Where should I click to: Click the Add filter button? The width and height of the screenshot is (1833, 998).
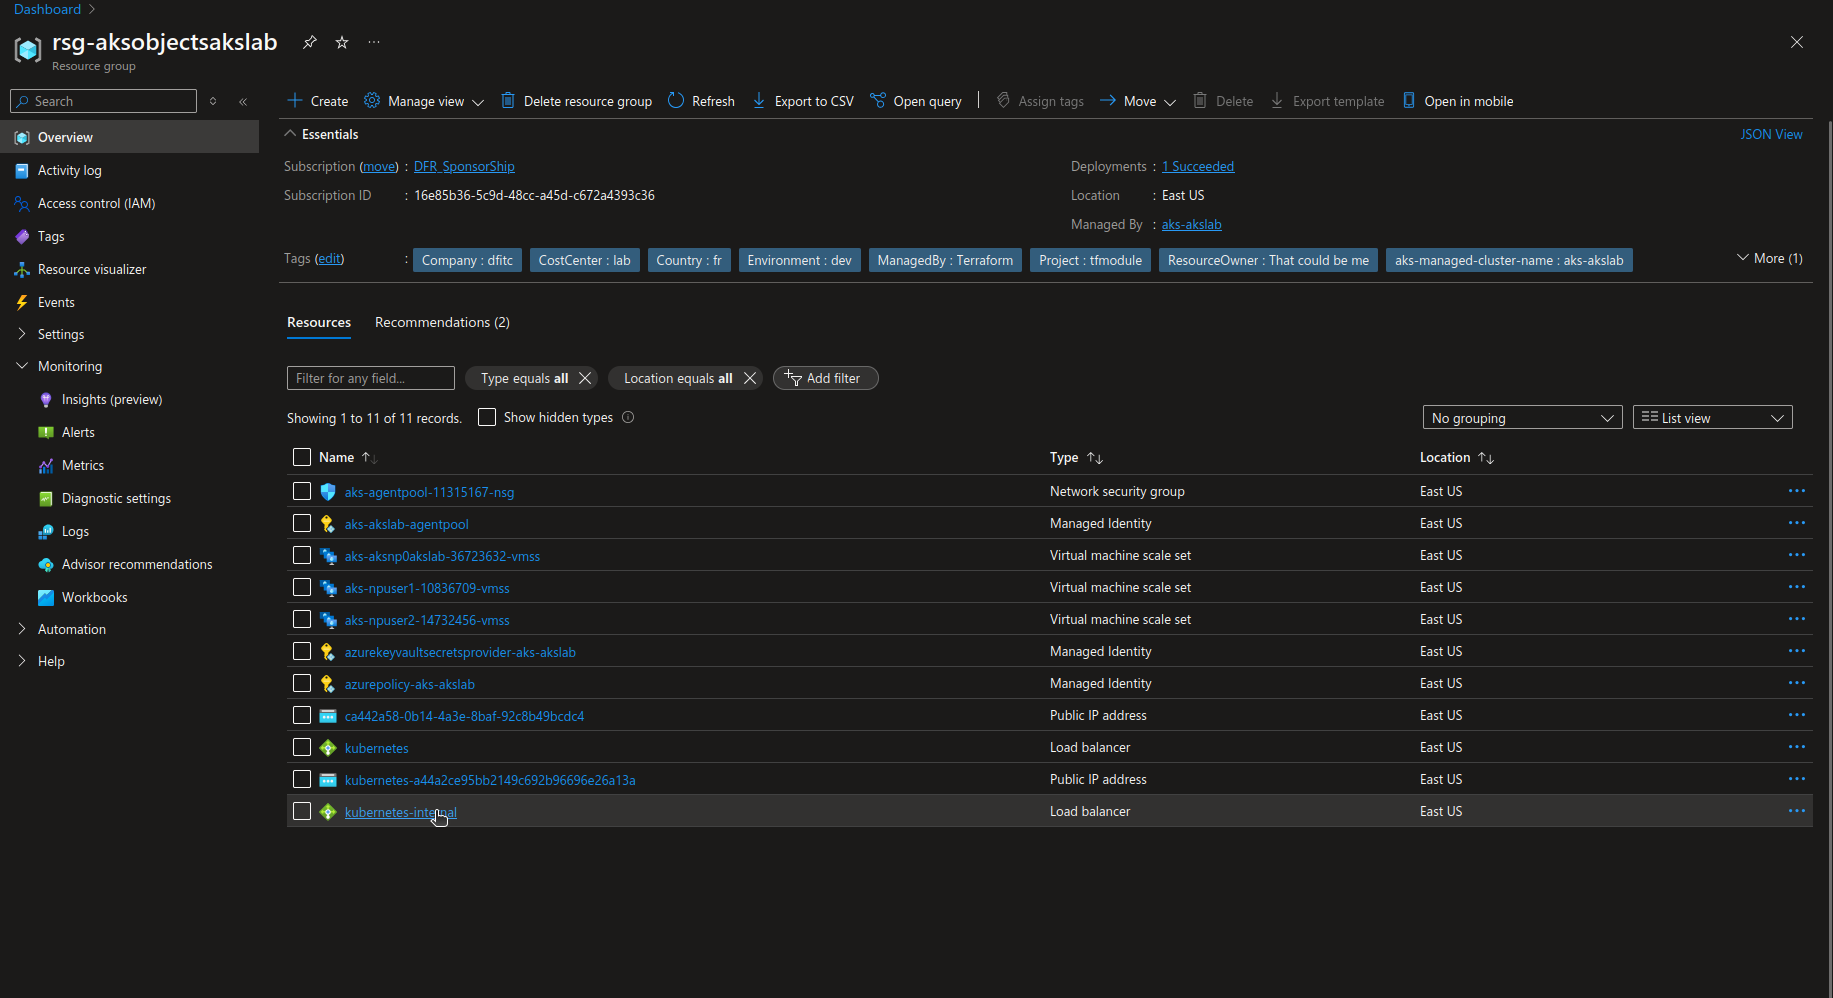[x=826, y=378]
